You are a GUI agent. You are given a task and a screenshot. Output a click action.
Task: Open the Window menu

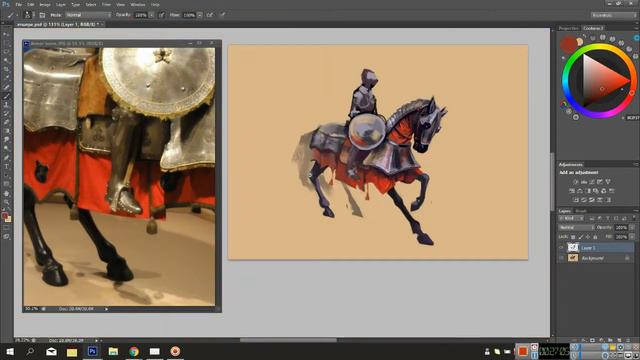pyautogui.click(x=138, y=4)
